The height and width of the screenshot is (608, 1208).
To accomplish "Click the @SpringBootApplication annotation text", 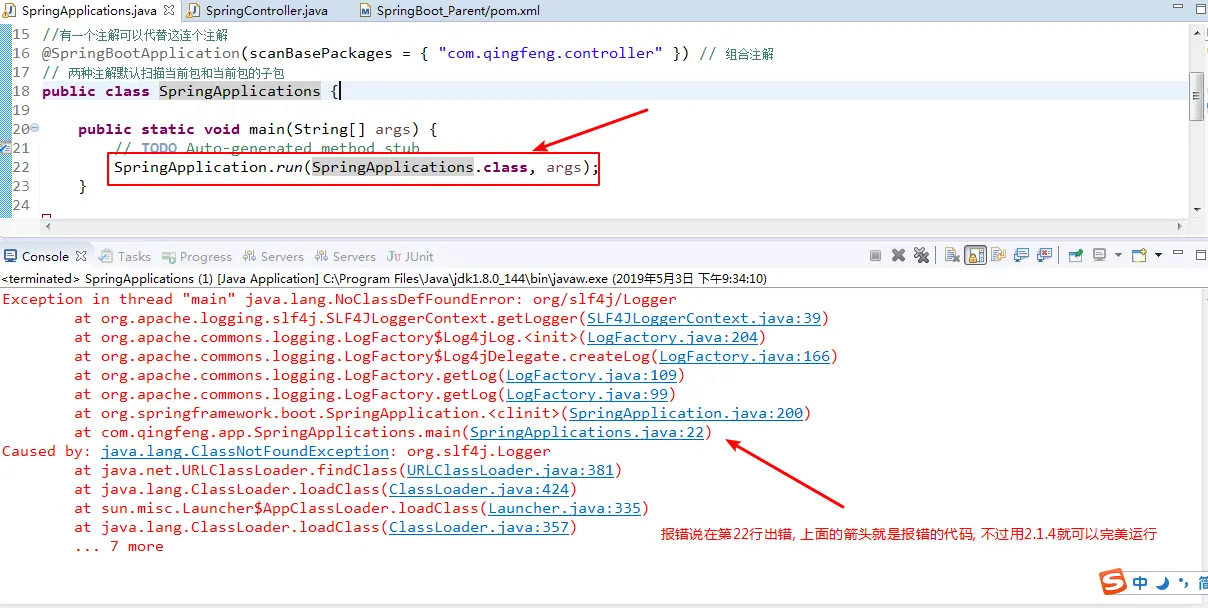I will 141,53.
